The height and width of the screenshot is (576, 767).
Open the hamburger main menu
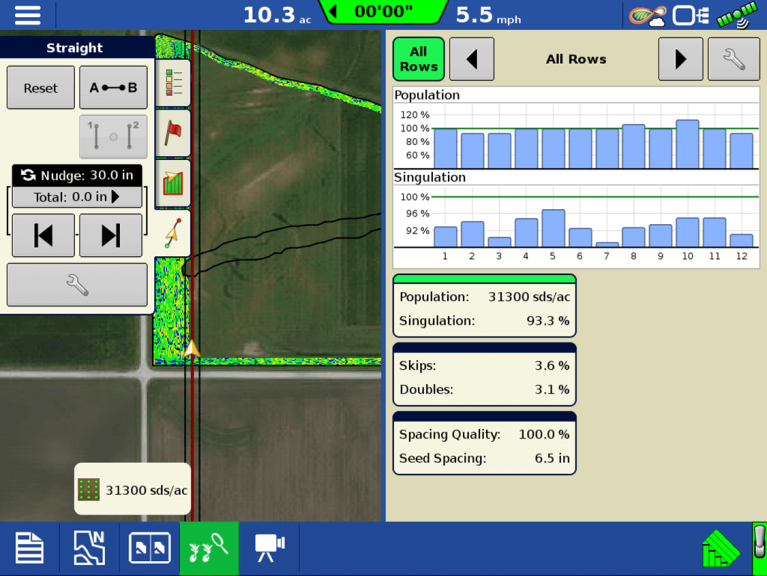[27, 15]
